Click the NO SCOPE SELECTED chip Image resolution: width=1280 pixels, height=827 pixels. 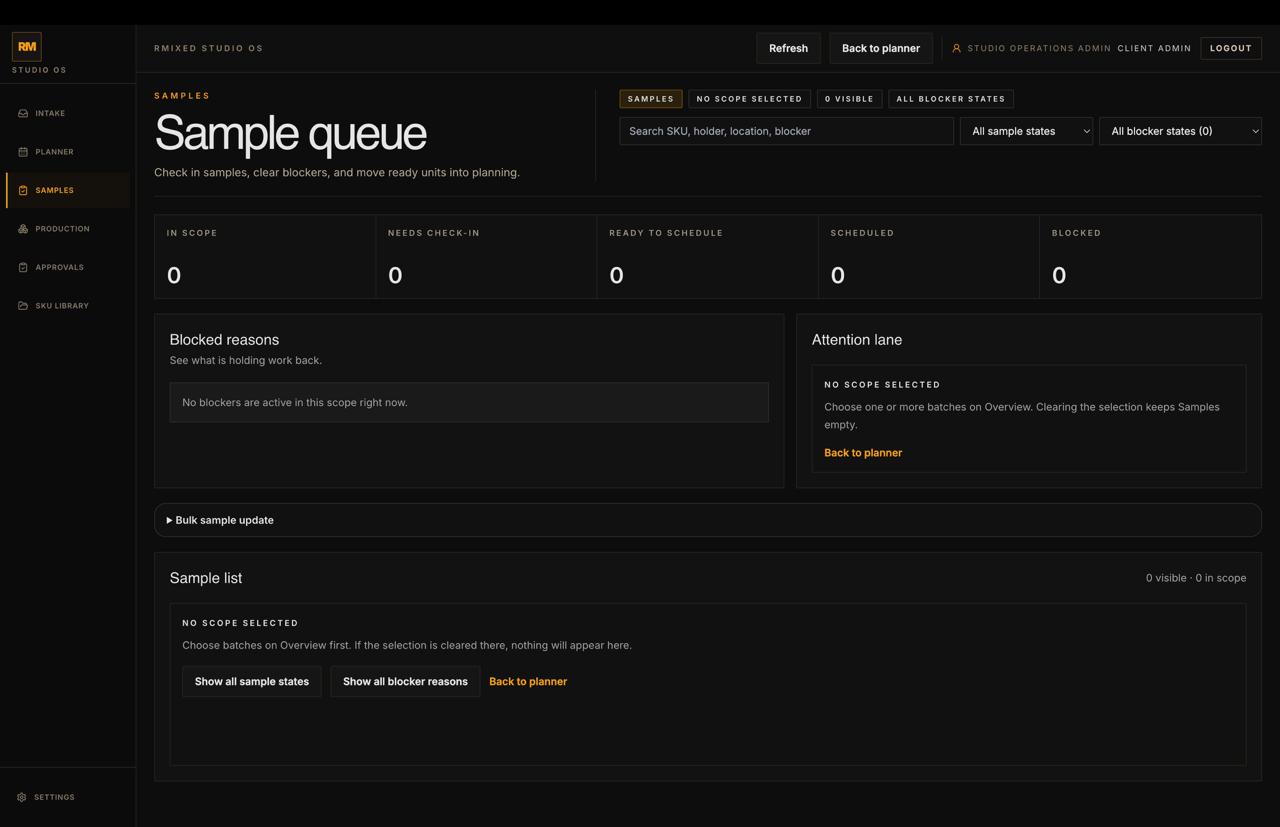(x=749, y=98)
